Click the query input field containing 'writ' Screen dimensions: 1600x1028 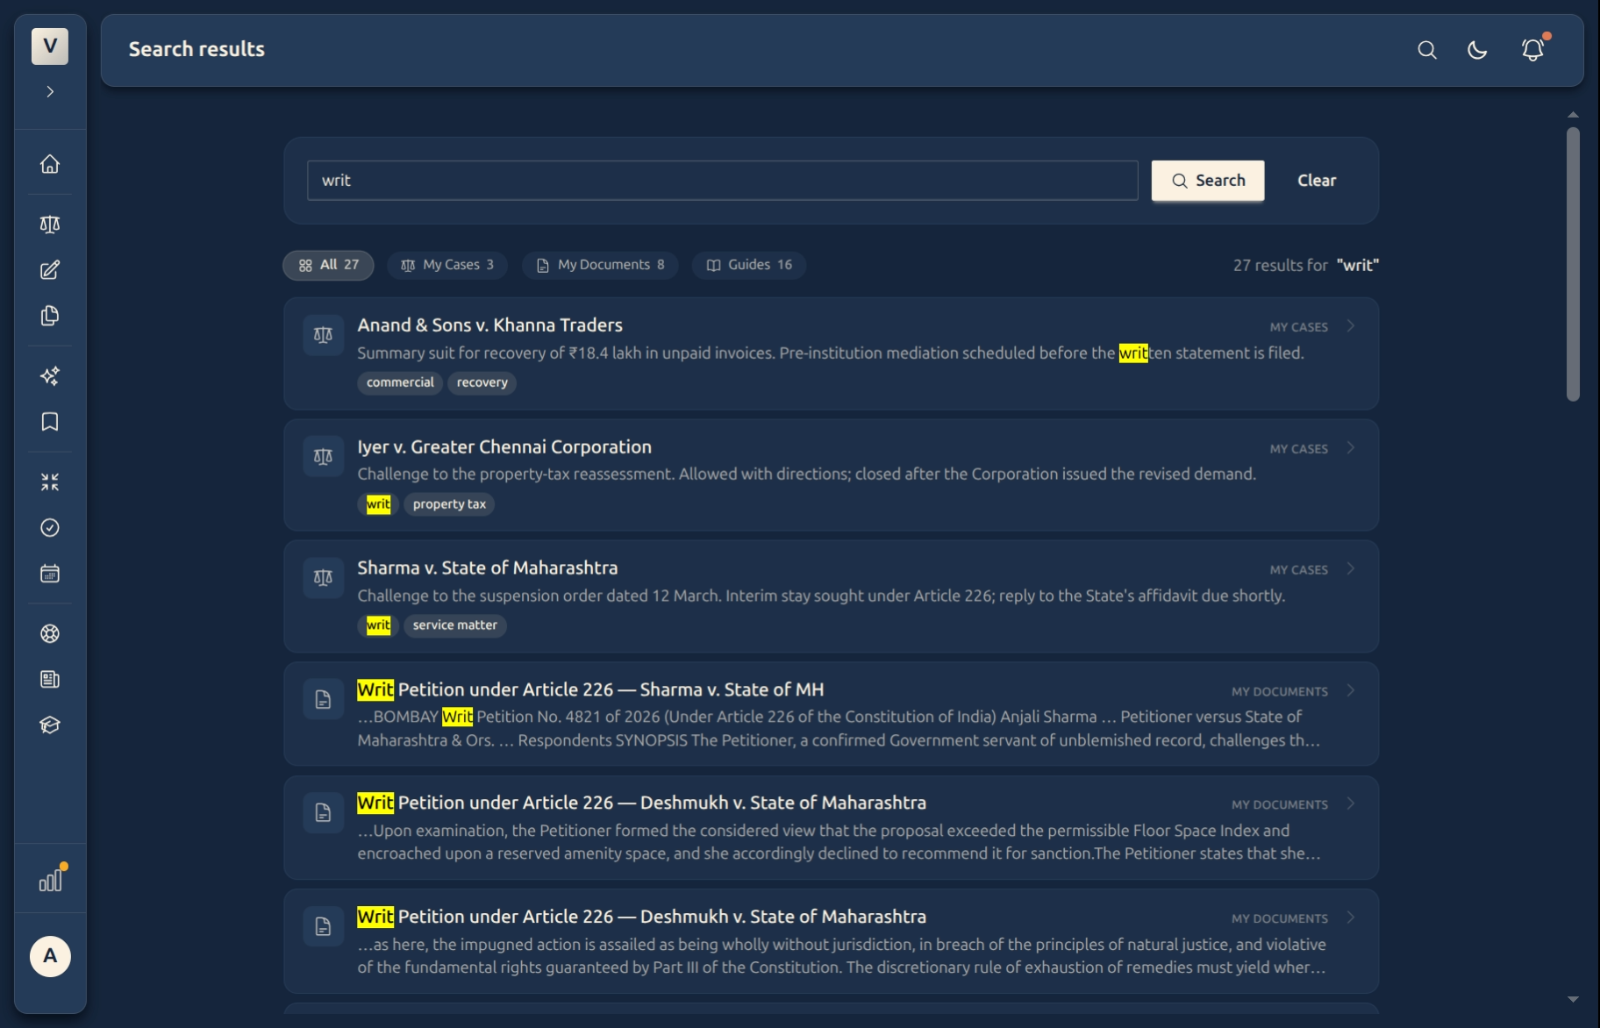[x=722, y=181]
